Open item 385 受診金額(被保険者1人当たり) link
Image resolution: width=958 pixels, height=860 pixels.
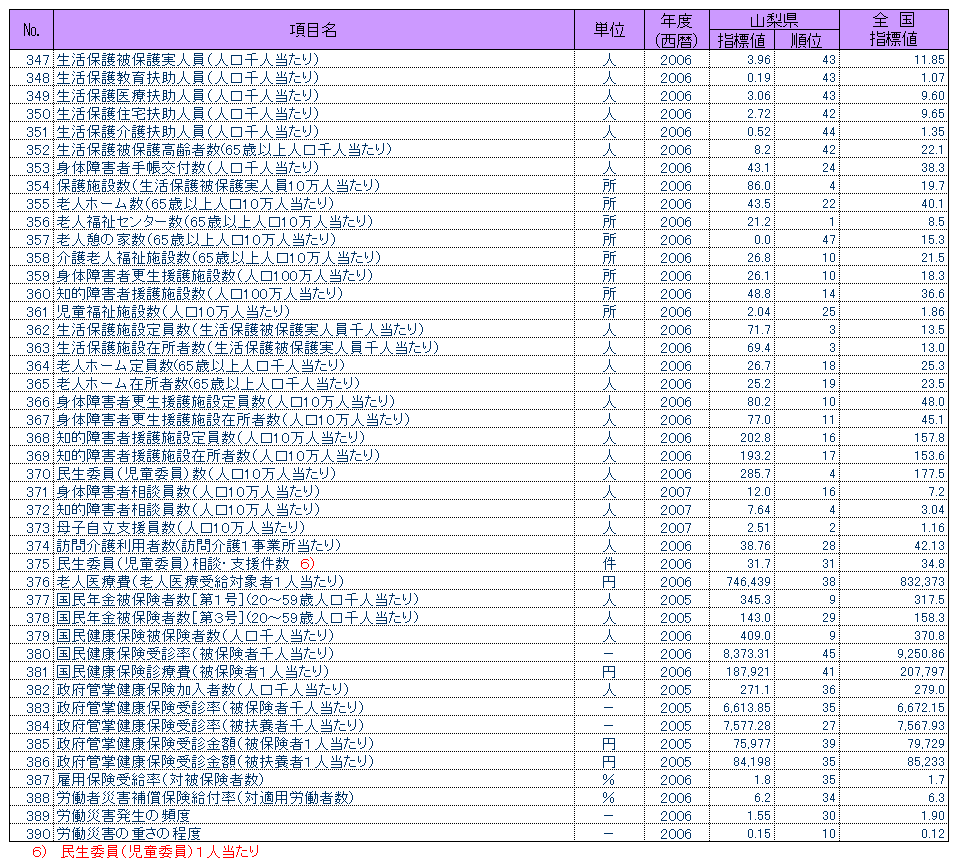[214, 744]
